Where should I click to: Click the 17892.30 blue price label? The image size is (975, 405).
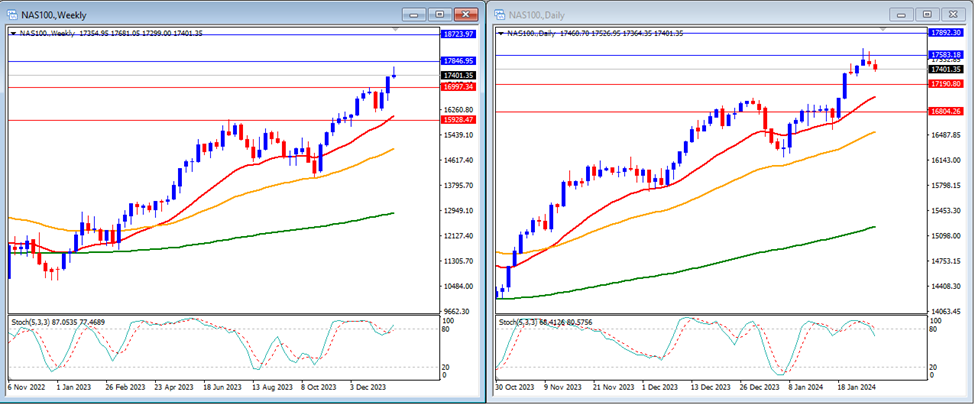(946, 31)
